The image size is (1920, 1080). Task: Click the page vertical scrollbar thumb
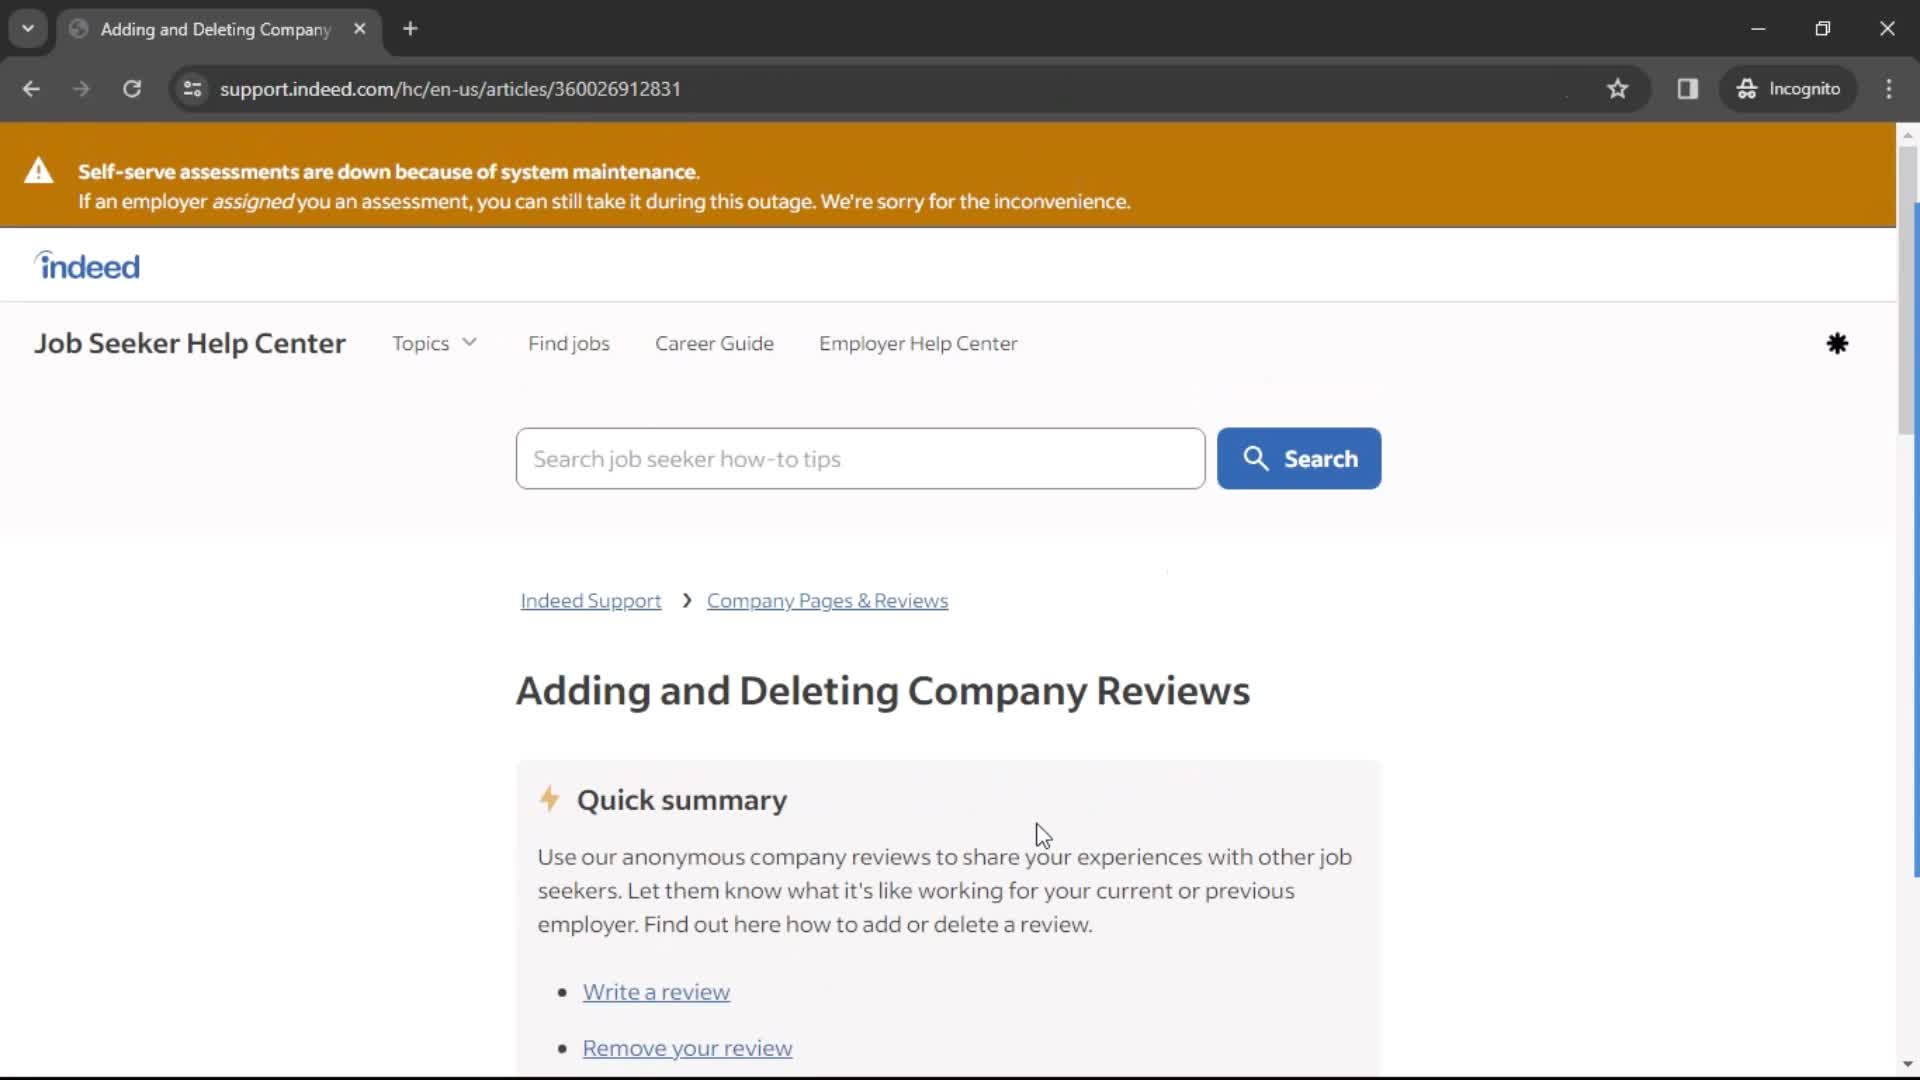pyautogui.click(x=1907, y=290)
